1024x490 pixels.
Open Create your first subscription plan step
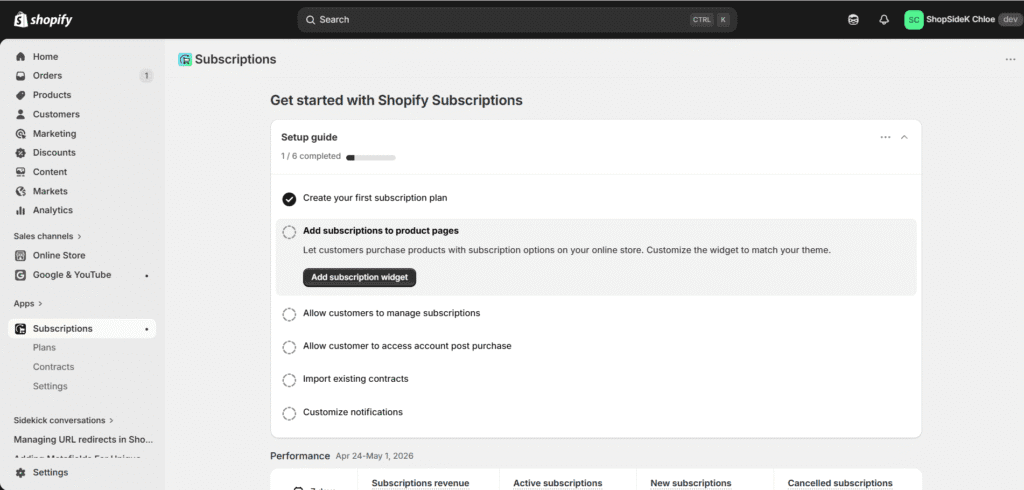[x=375, y=198]
